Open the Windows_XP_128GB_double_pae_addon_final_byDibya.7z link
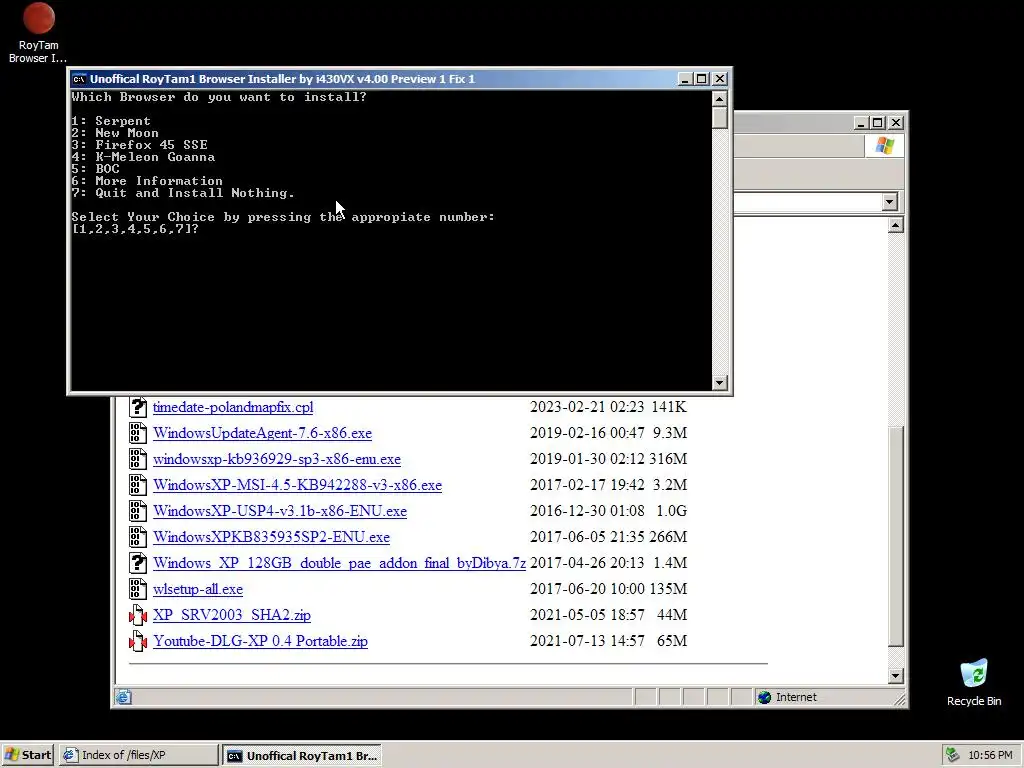 [339, 563]
